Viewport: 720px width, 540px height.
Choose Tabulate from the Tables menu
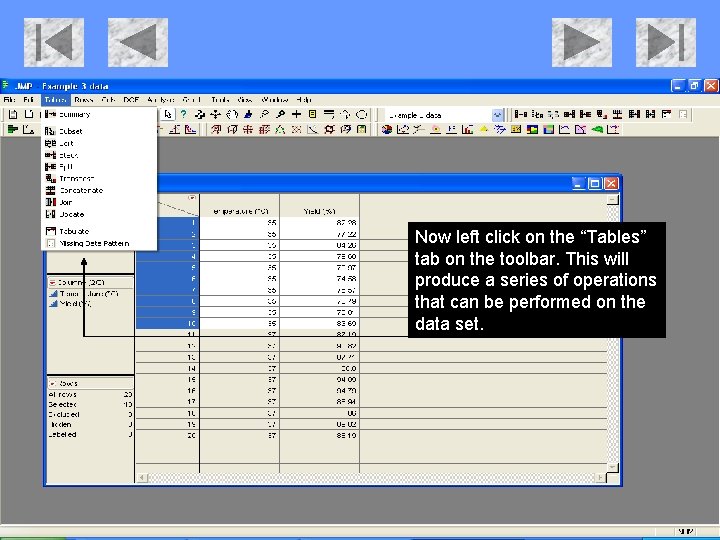pos(99,231)
